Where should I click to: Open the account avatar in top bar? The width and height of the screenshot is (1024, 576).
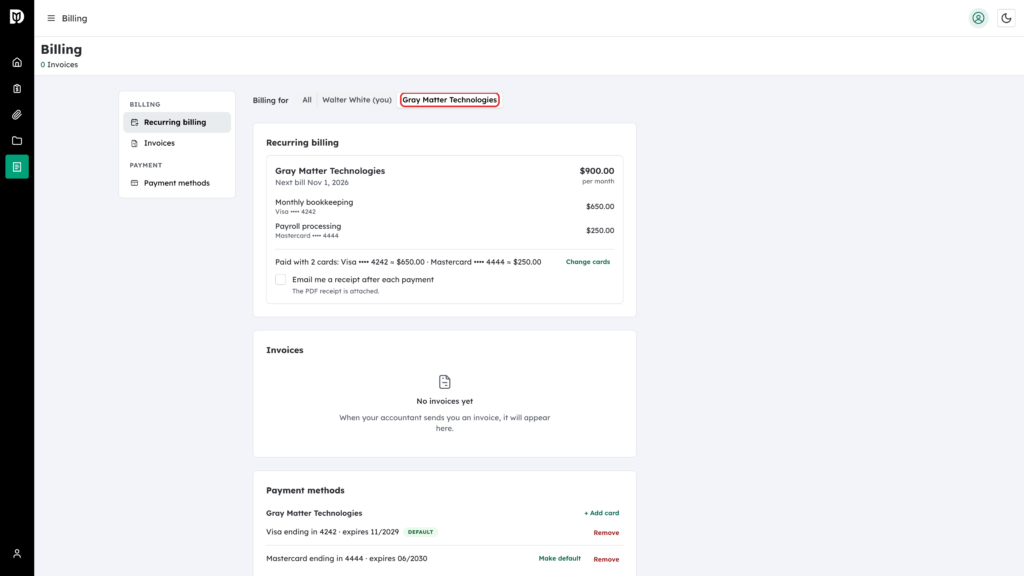(978, 18)
